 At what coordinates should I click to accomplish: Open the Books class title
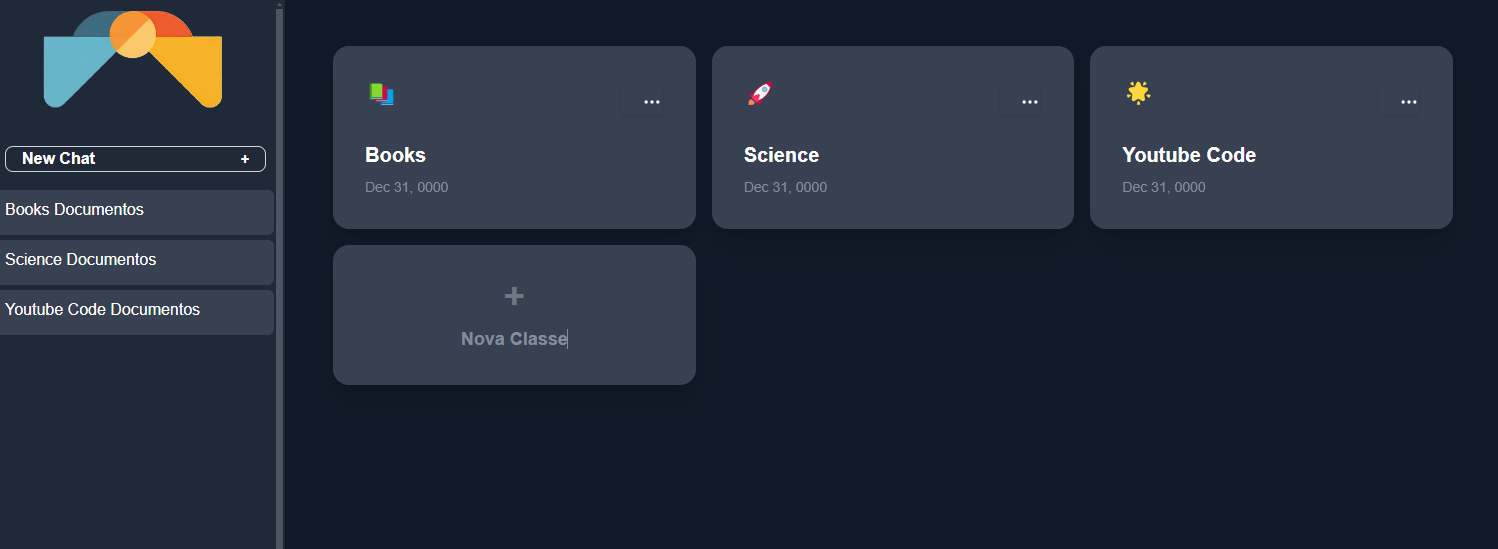395,155
